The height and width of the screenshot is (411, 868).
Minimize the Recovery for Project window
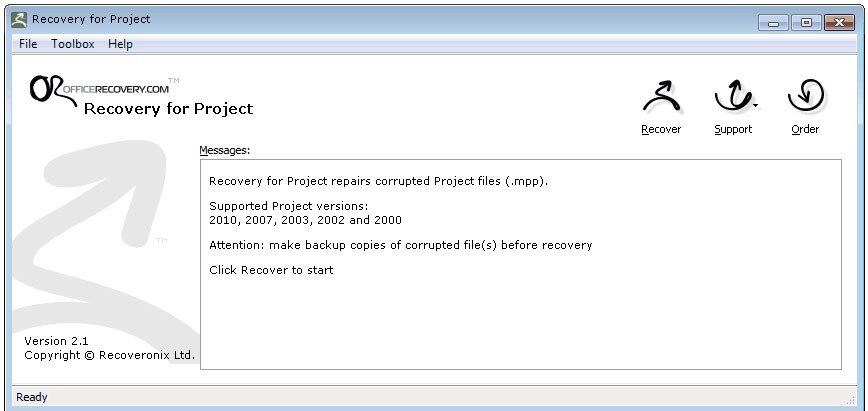(x=774, y=22)
